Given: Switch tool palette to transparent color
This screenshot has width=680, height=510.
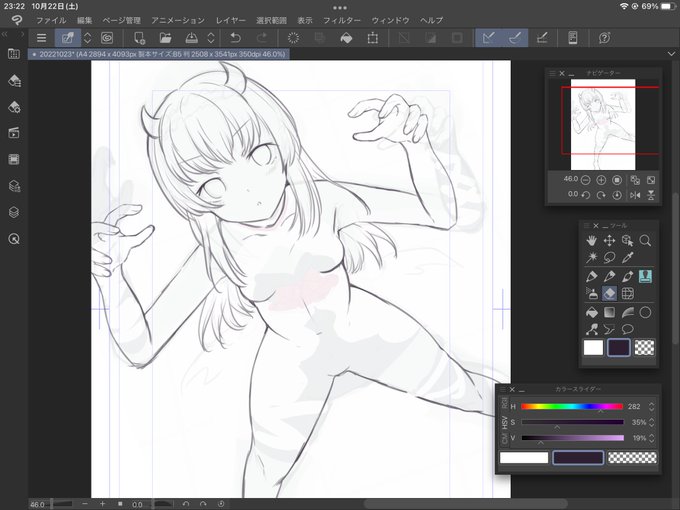Looking at the screenshot, I should [x=644, y=347].
